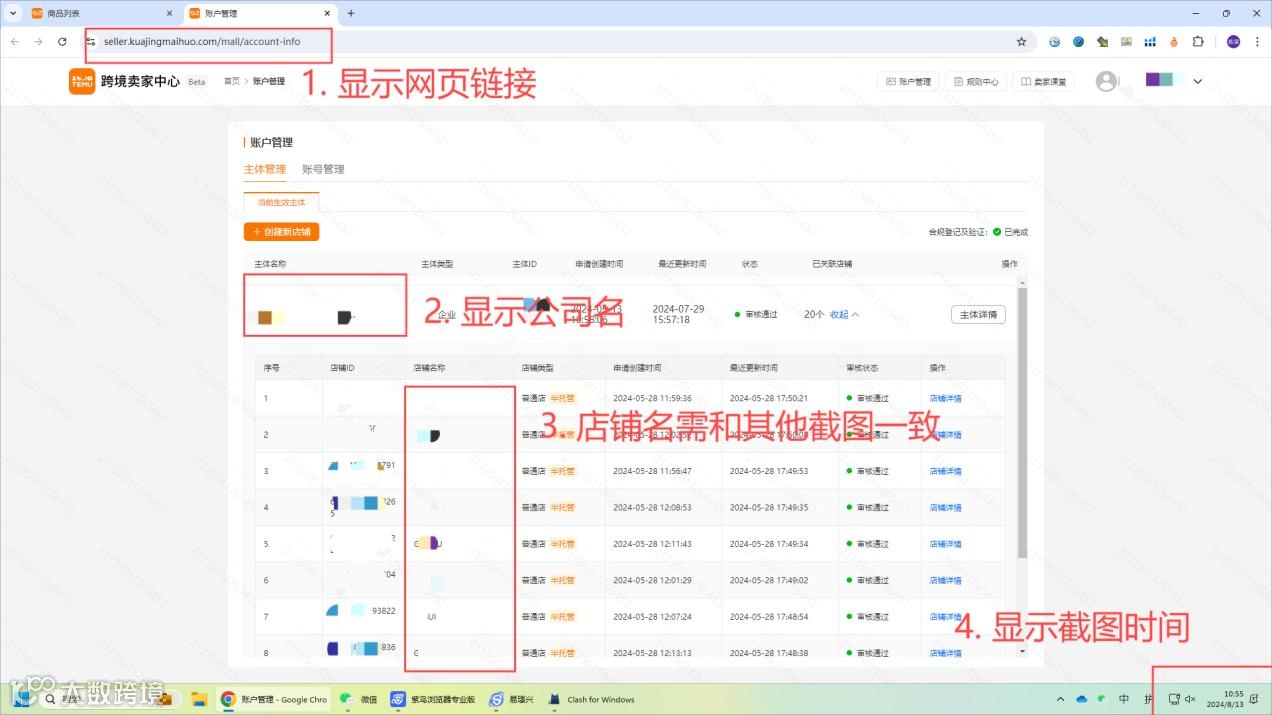Open 店铺详情 link for row 6
Image resolution: width=1272 pixels, height=715 pixels.
[x=945, y=580]
